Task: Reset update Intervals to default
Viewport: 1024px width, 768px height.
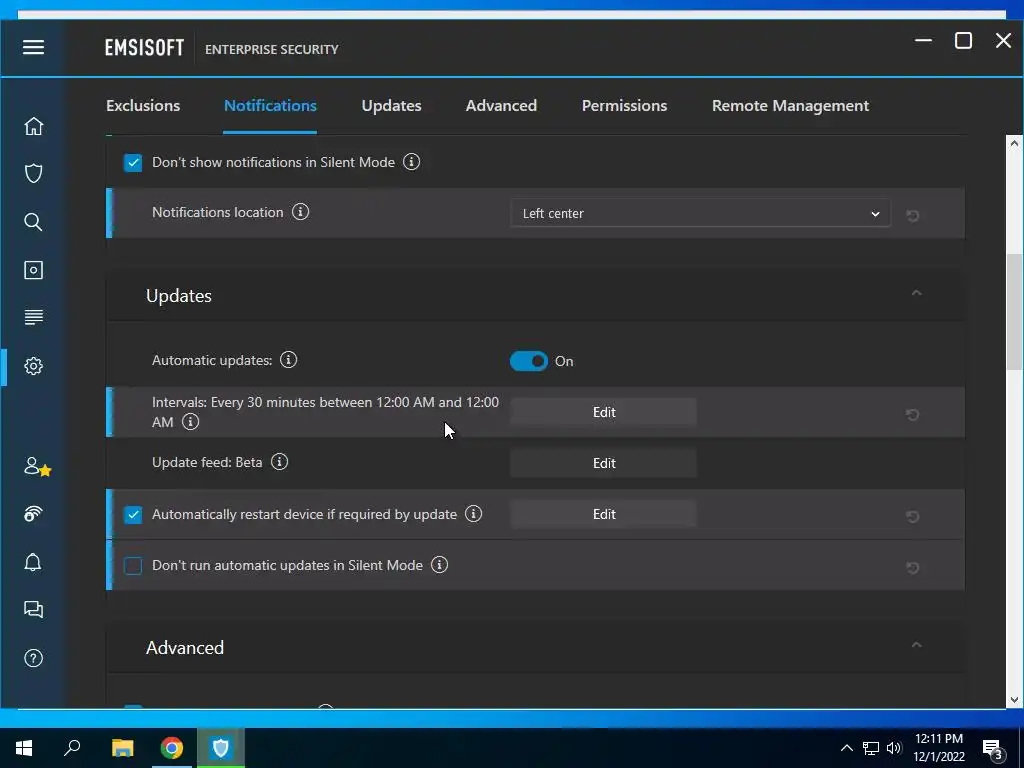Action: 913,414
